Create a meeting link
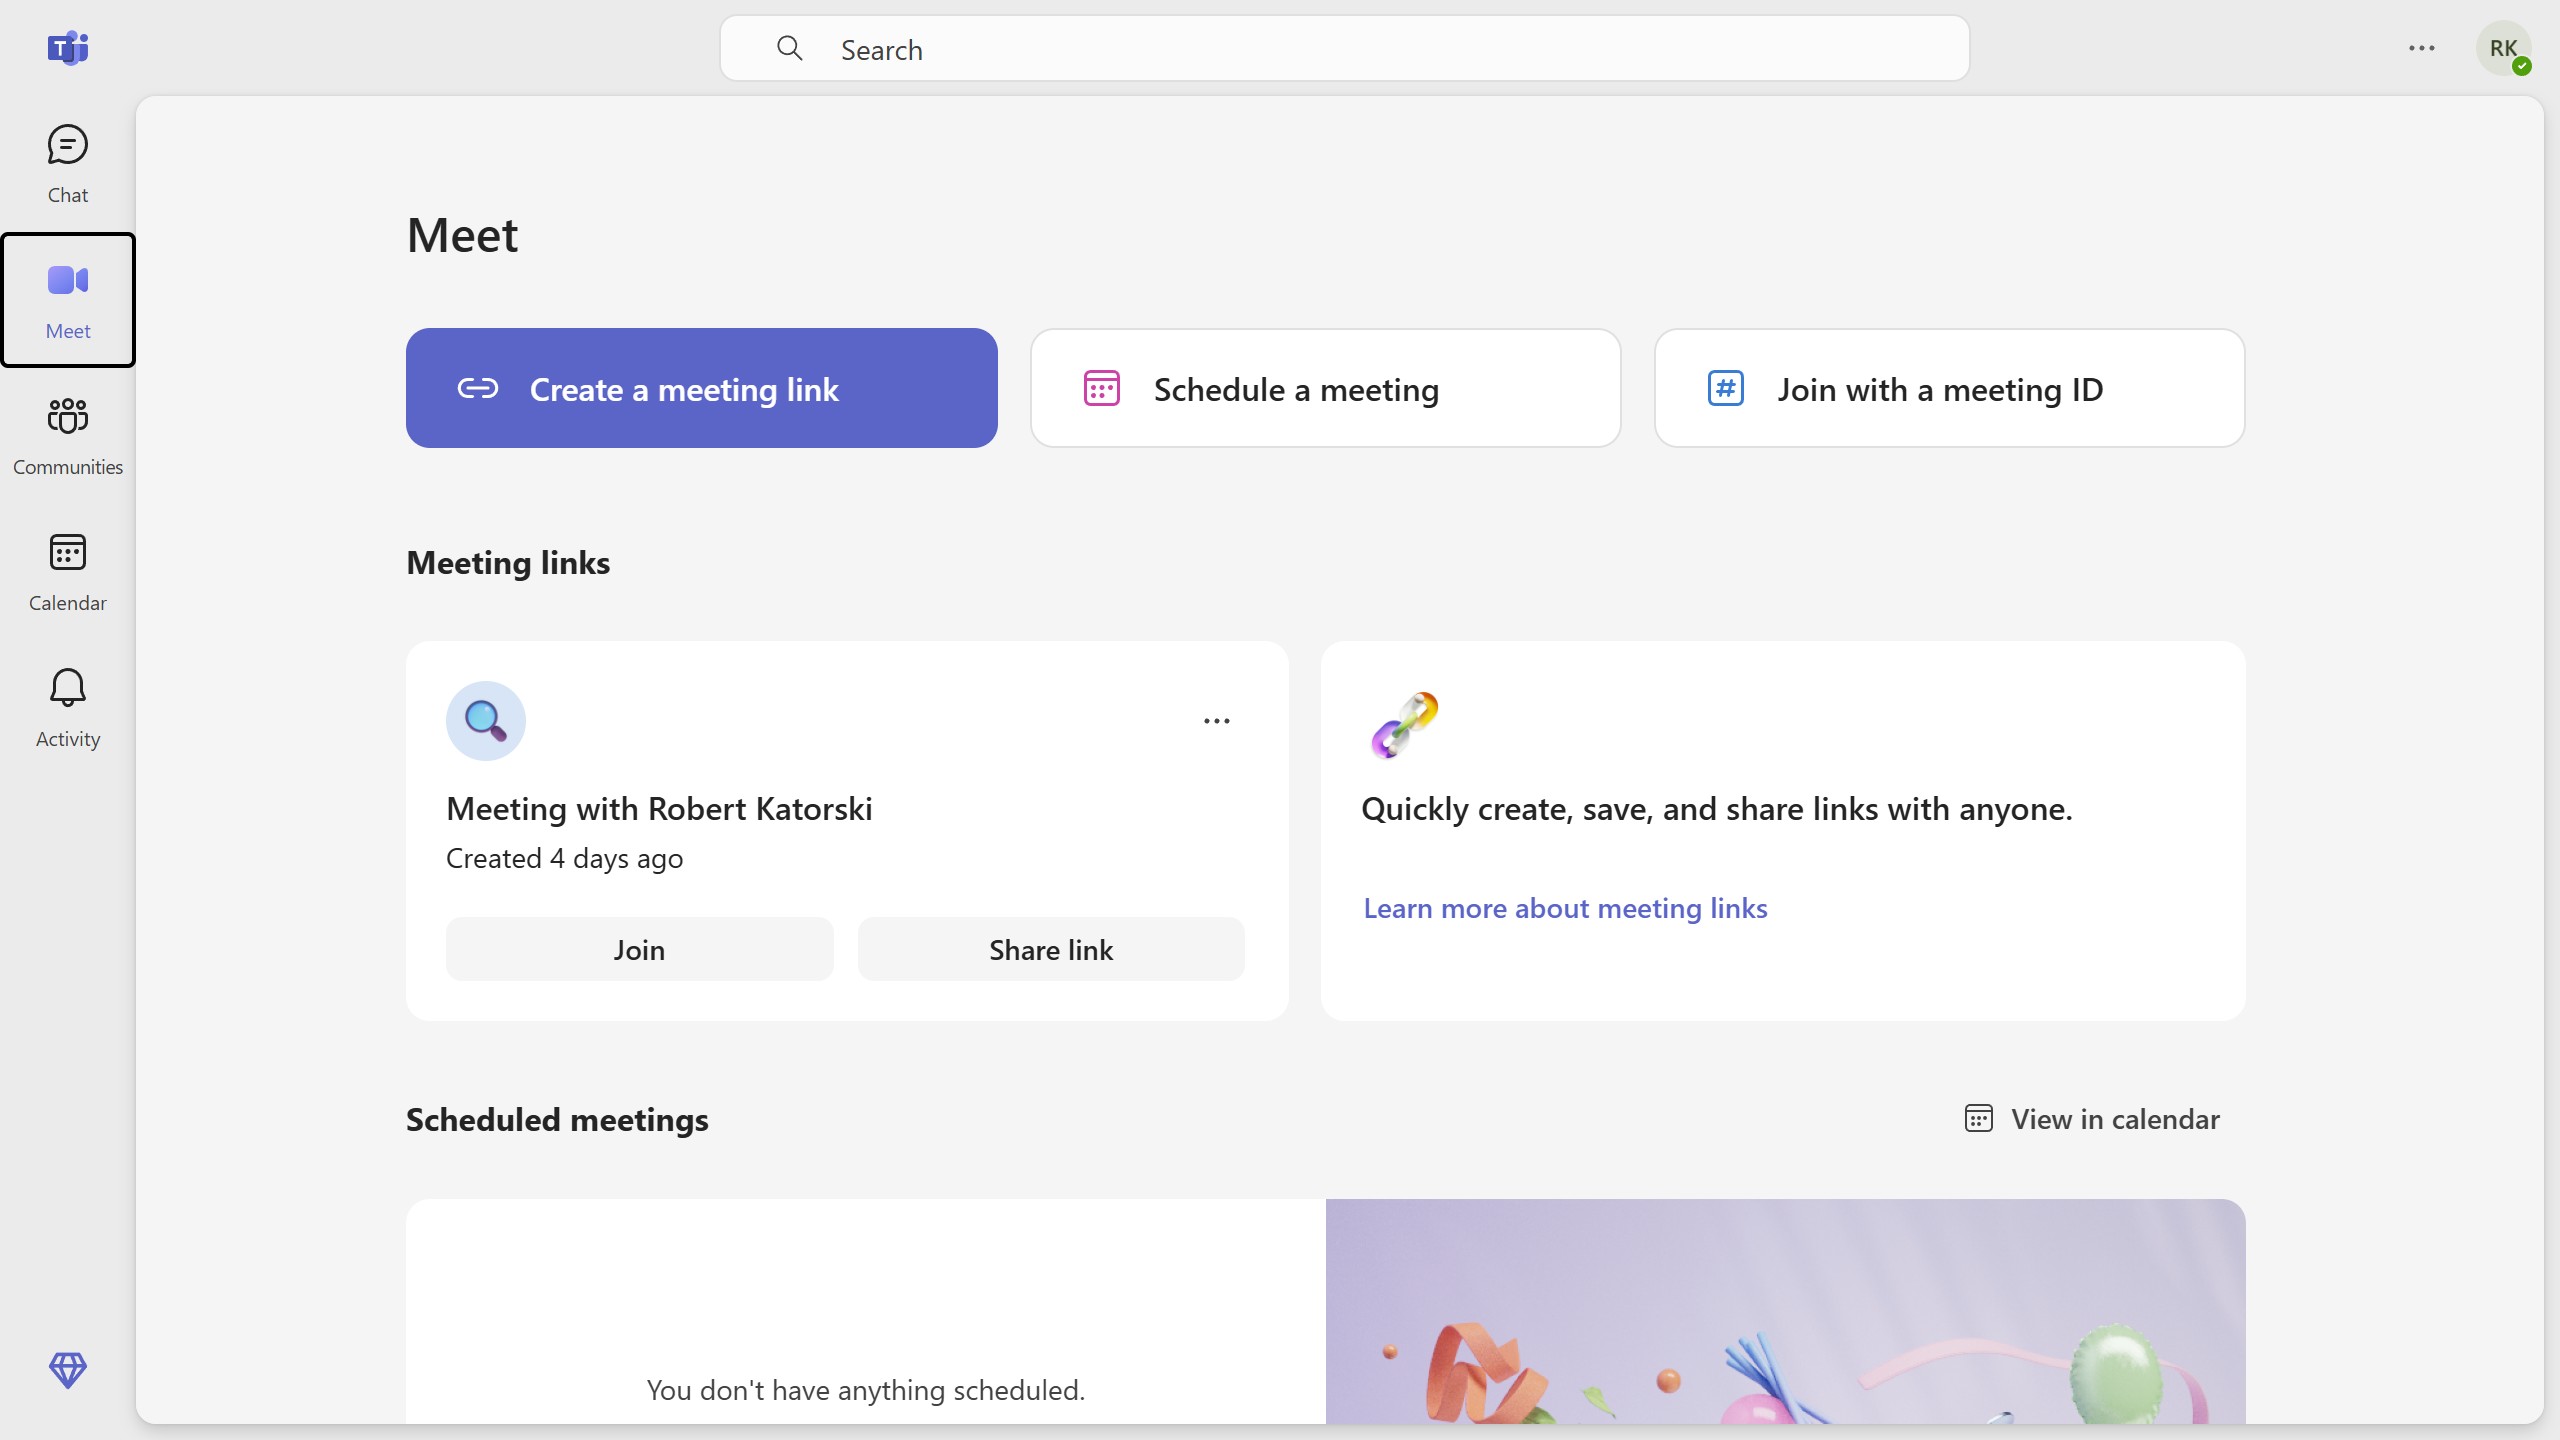Screen dimensions: 2560x1440 tap(701, 388)
